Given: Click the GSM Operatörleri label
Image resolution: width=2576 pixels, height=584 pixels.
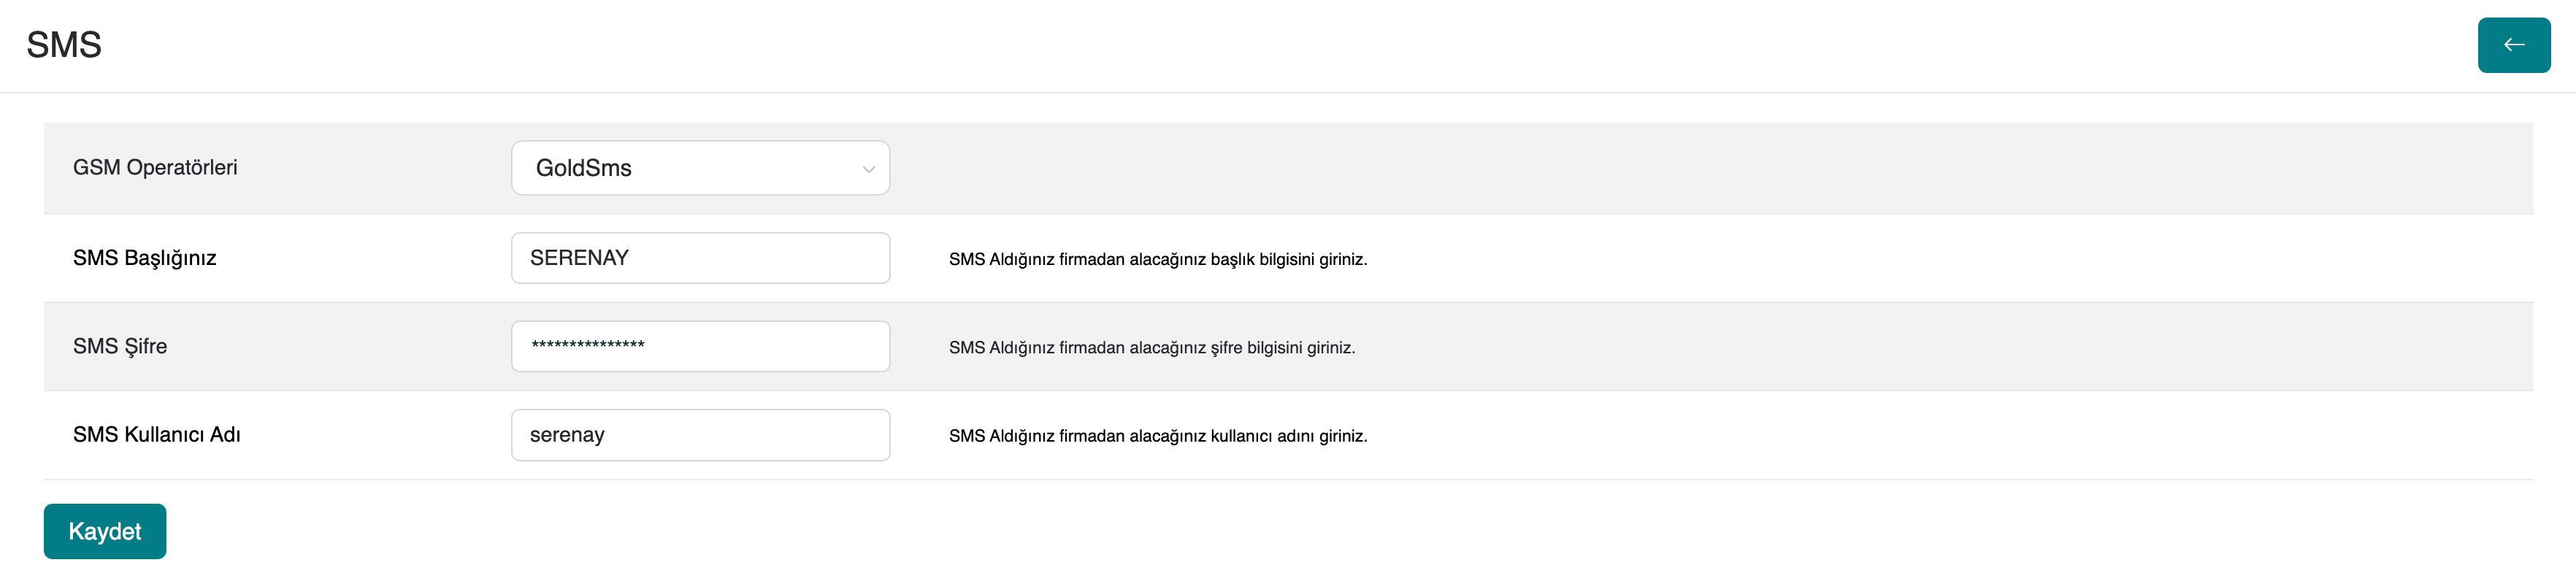Looking at the screenshot, I should [x=155, y=167].
